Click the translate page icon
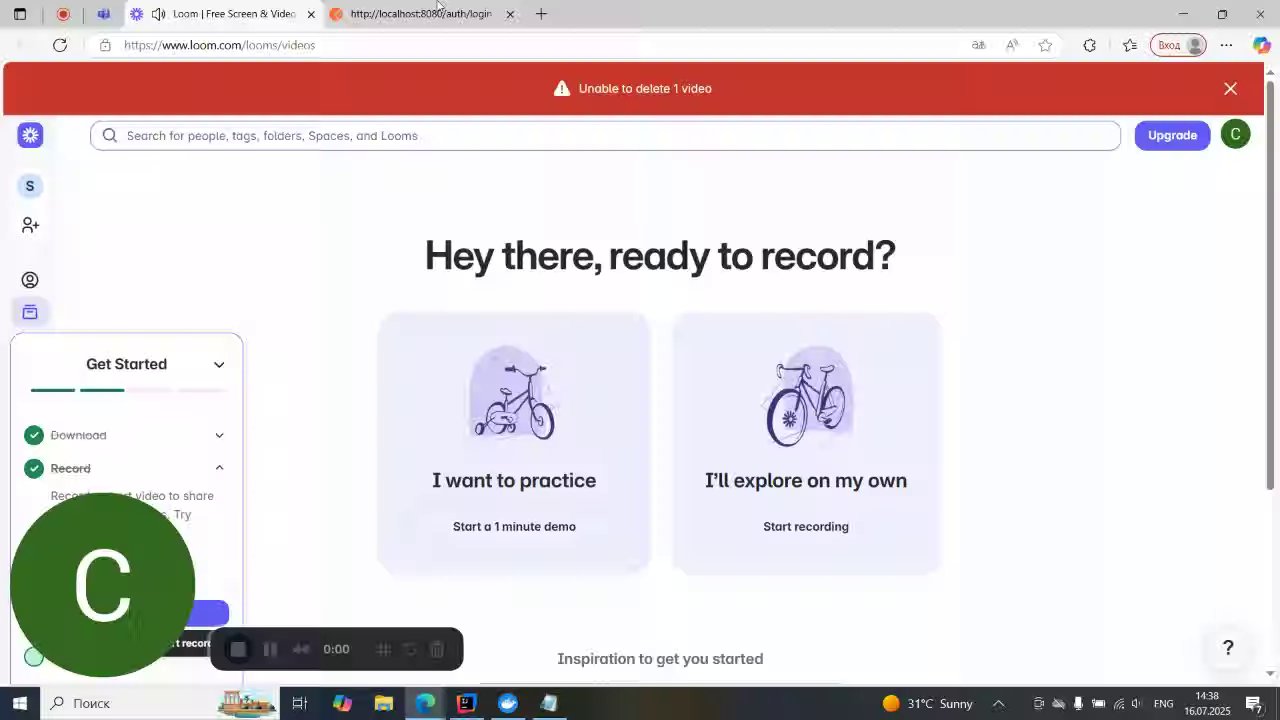 click(x=978, y=45)
